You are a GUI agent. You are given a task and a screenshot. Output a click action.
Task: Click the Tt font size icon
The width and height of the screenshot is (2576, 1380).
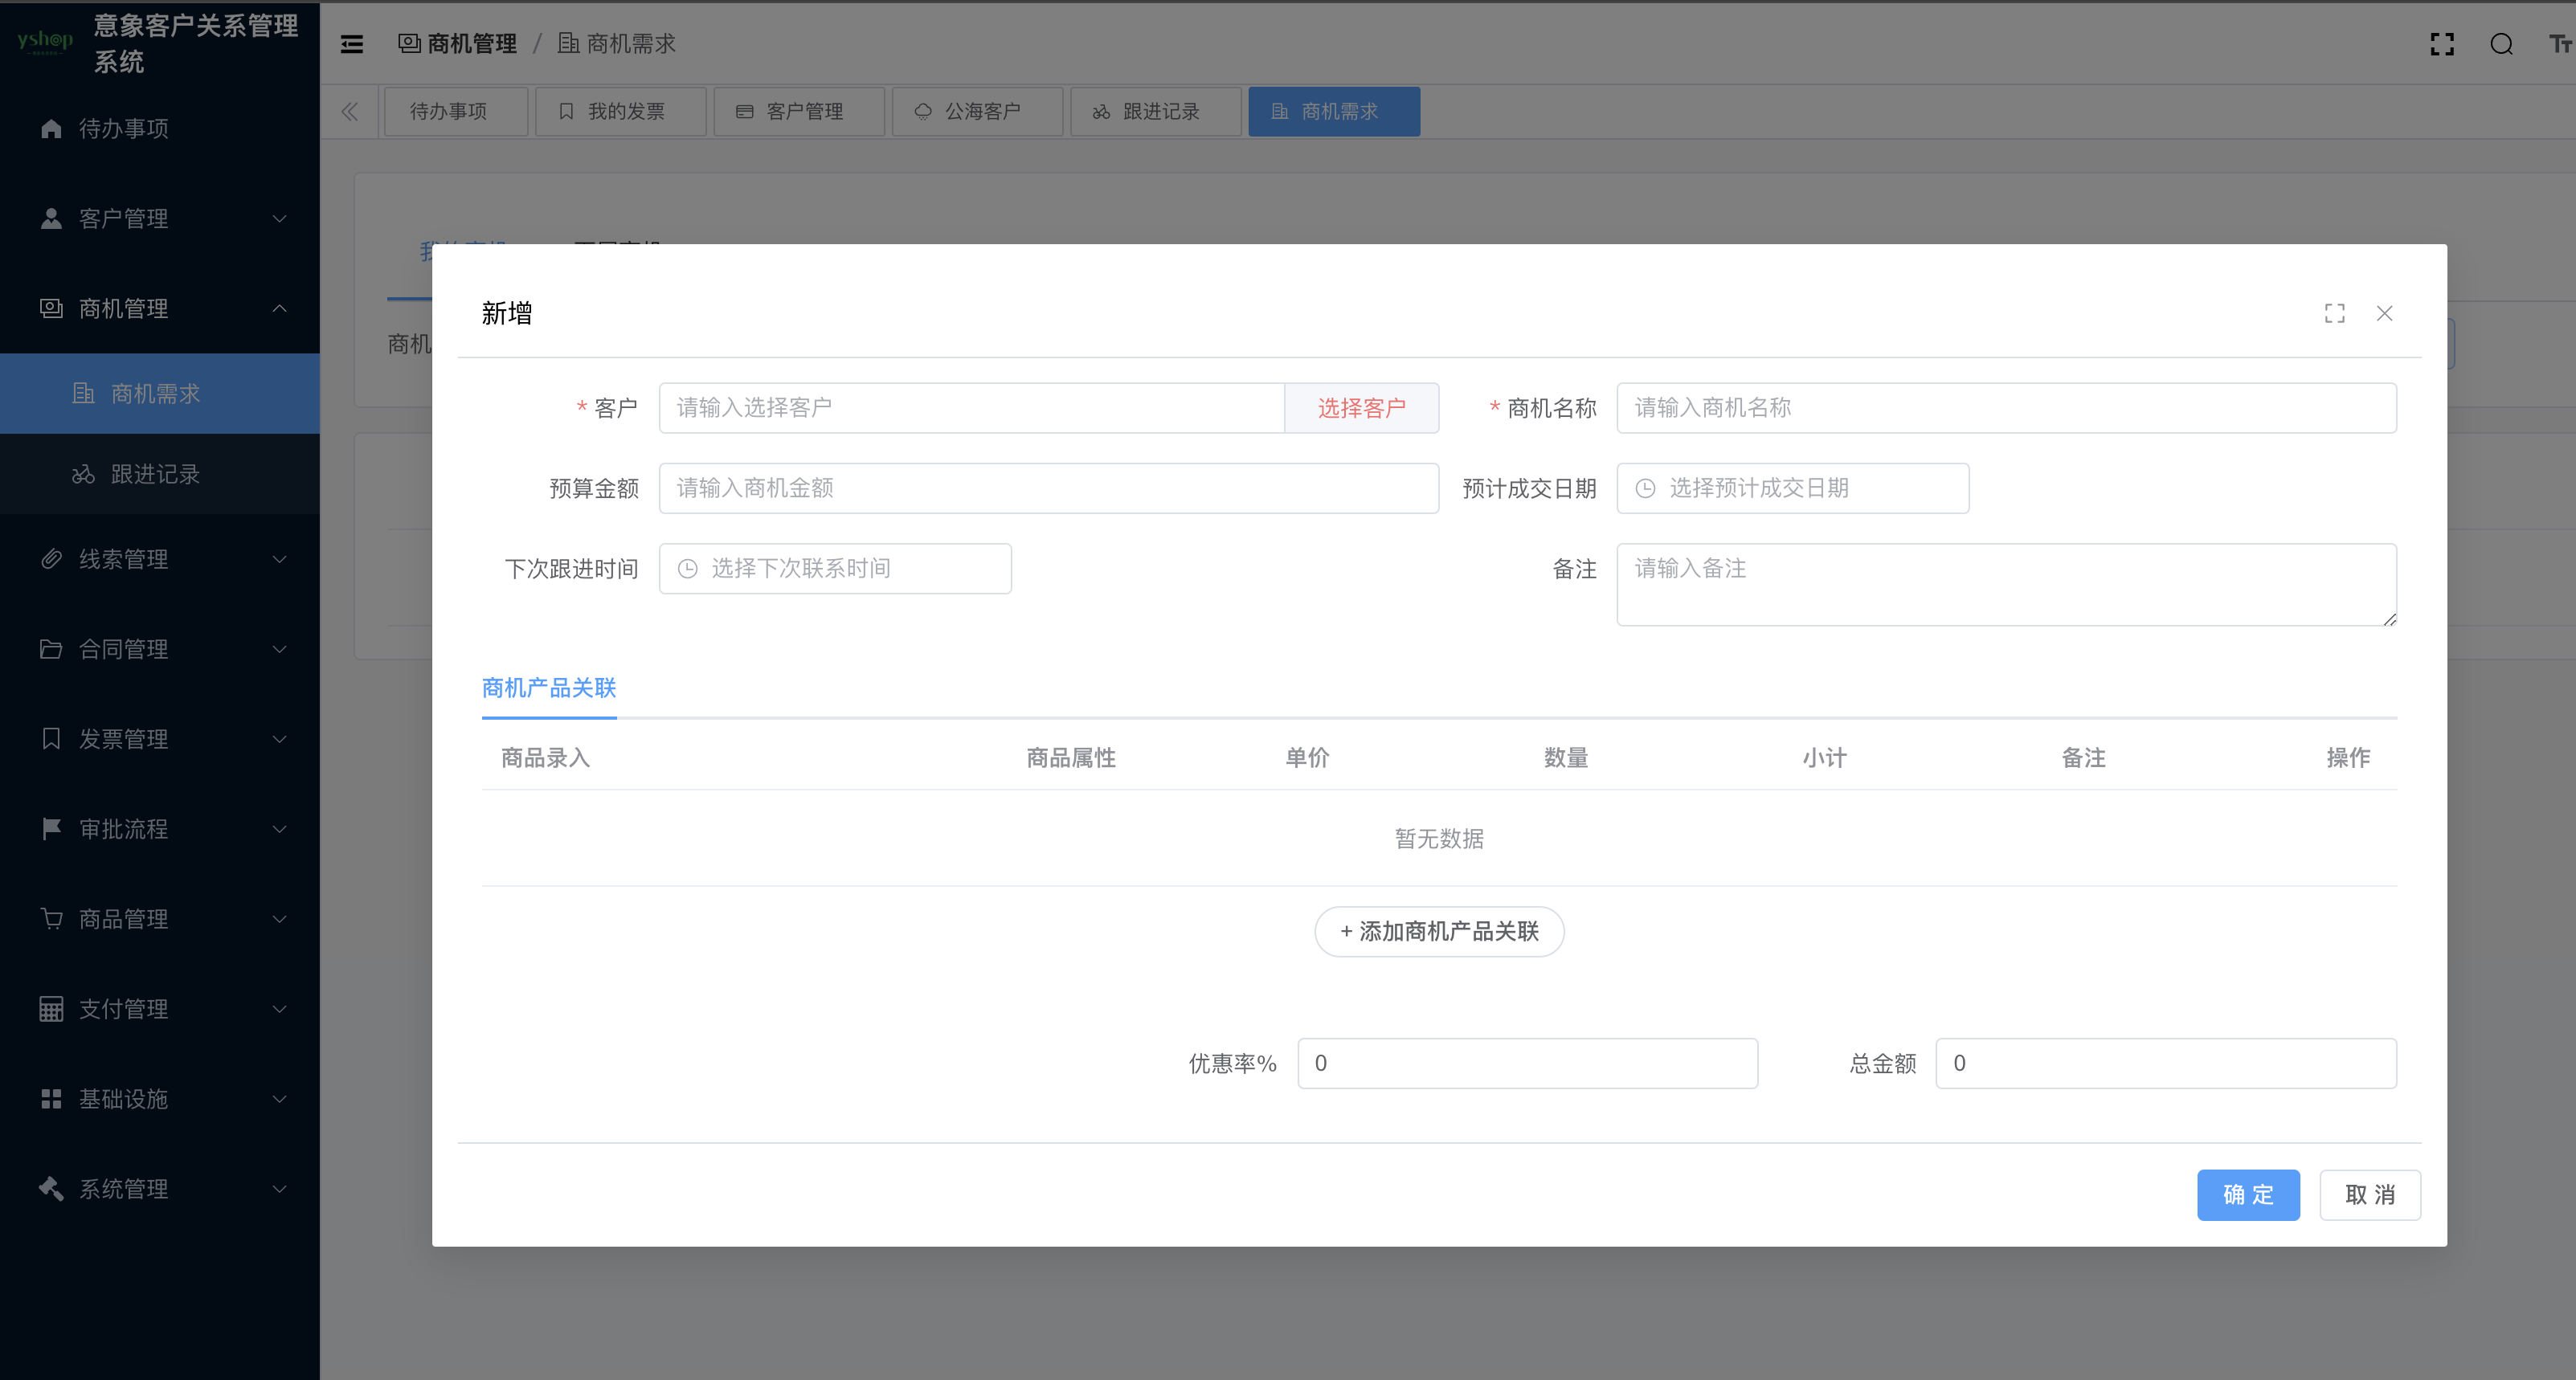tap(2562, 44)
